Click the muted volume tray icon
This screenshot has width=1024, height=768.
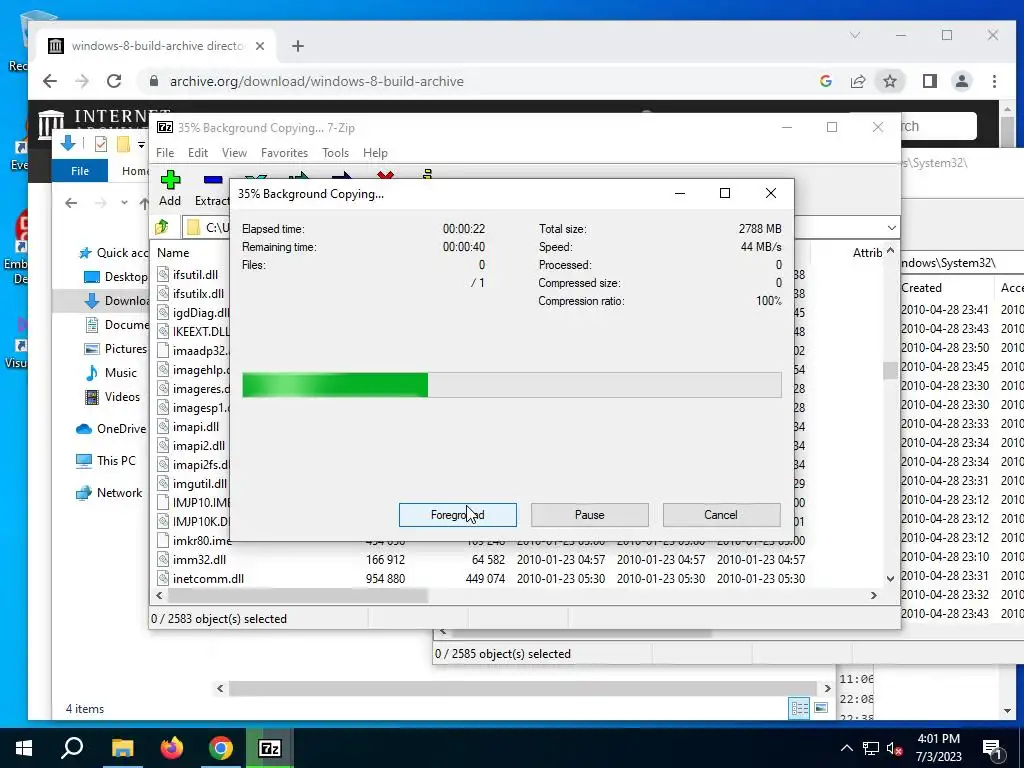pos(894,749)
